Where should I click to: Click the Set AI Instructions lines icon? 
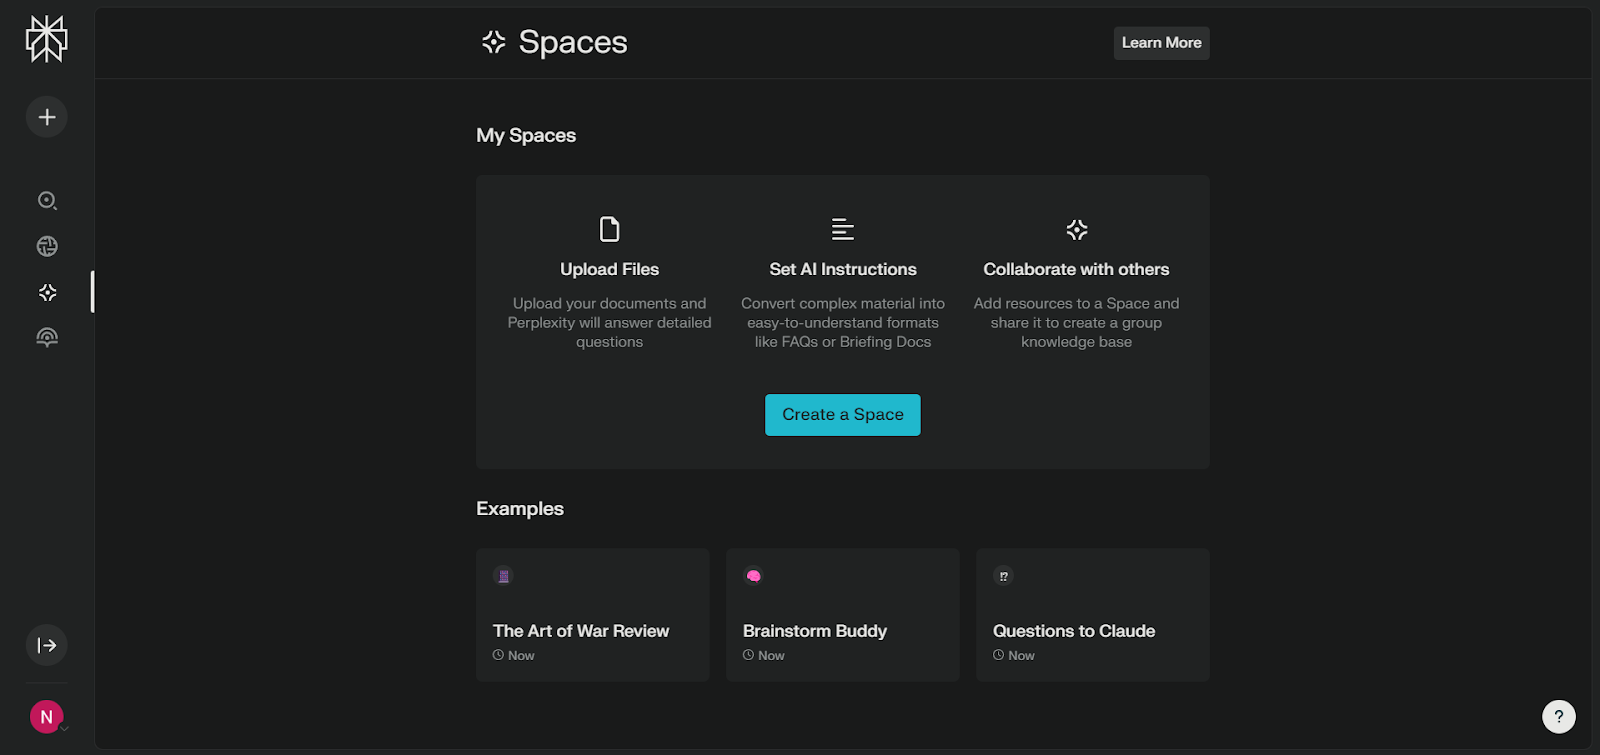tap(843, 229)
